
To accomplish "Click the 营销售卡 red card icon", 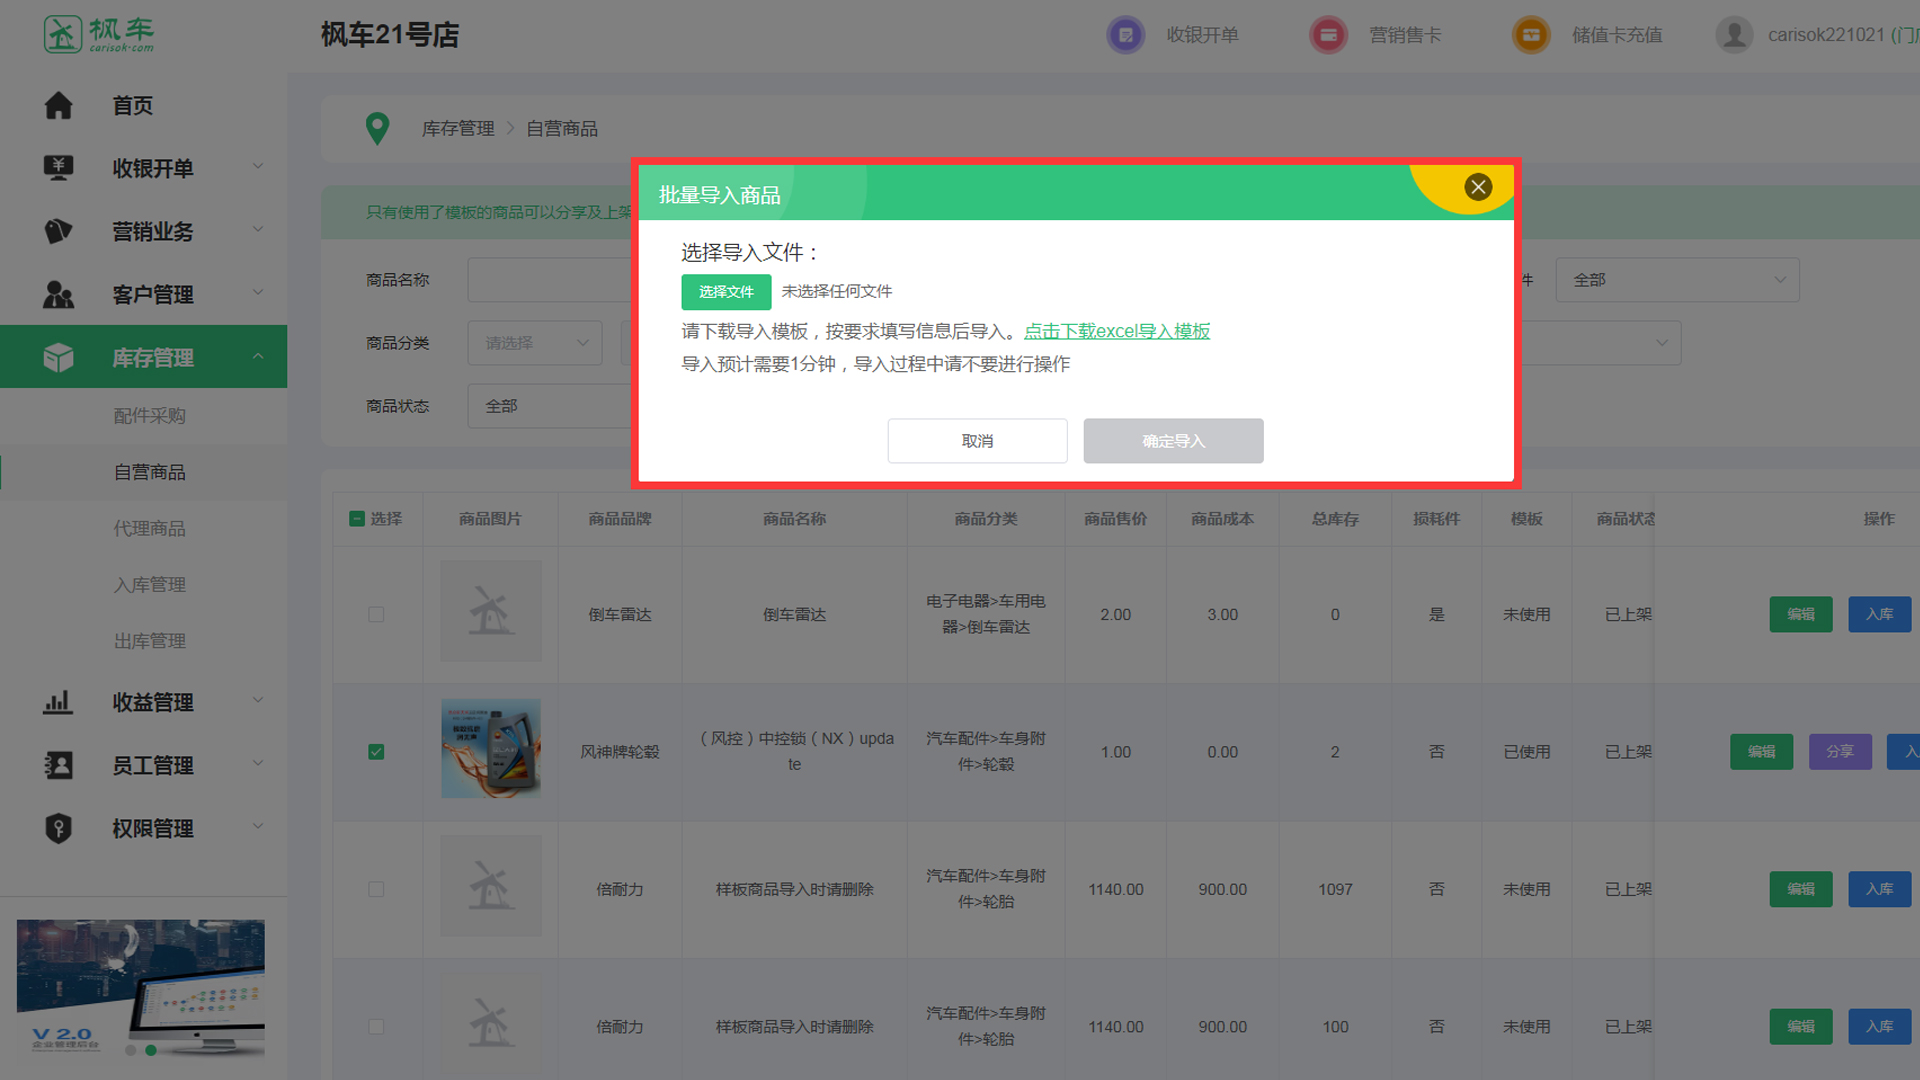I will (x=1328, y=35).
